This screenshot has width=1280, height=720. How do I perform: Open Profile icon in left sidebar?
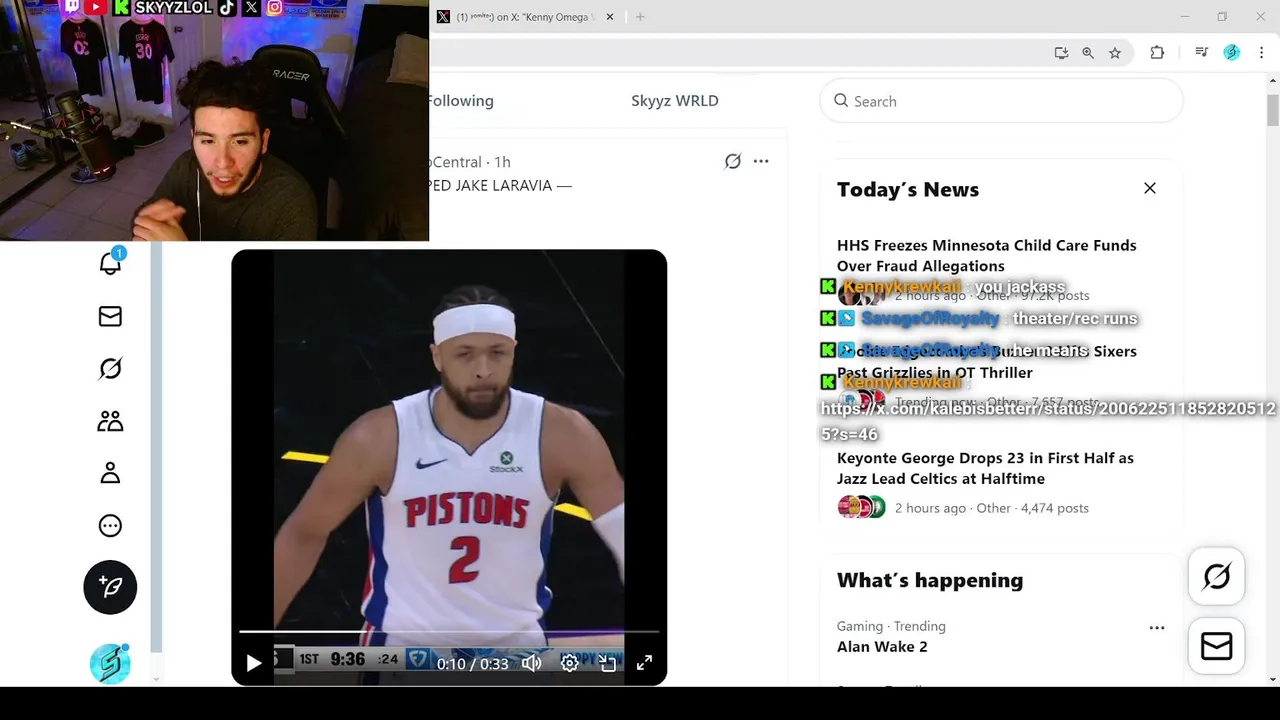110,473
